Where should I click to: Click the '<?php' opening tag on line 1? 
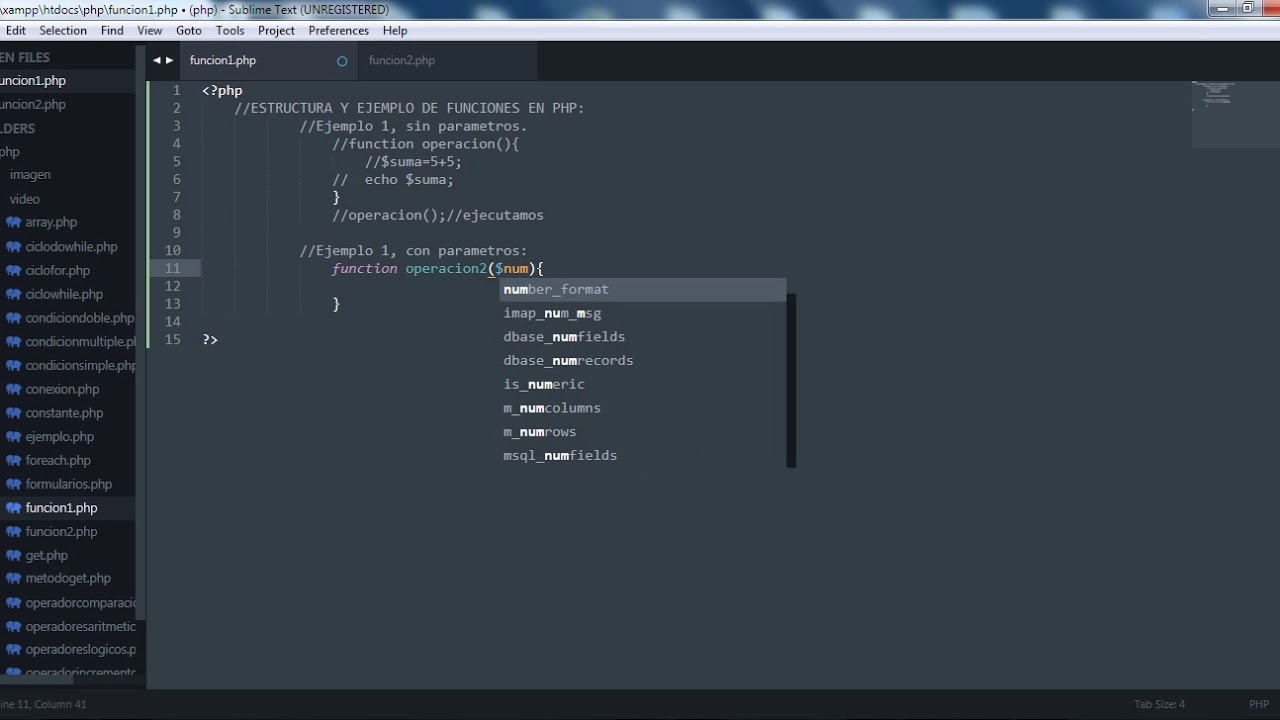pyautogui.click(x=222, y=91)
